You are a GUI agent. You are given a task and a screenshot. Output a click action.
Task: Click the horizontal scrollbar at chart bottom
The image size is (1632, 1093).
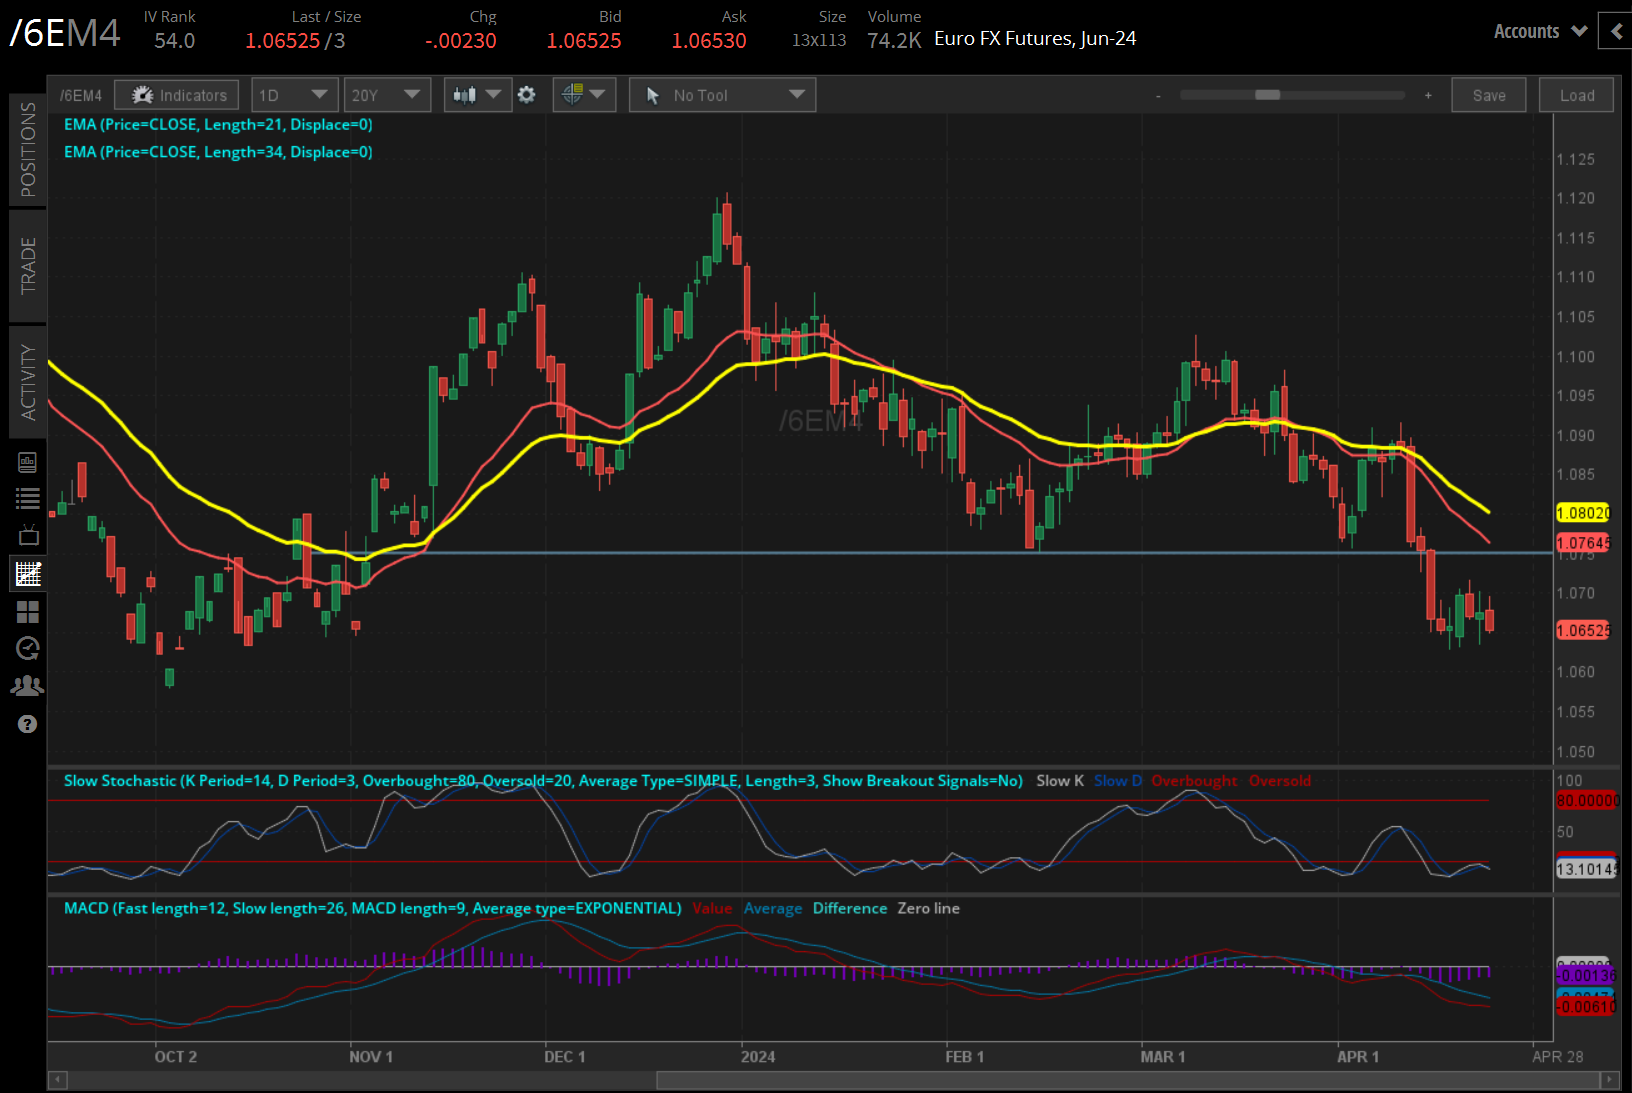1130,1080
